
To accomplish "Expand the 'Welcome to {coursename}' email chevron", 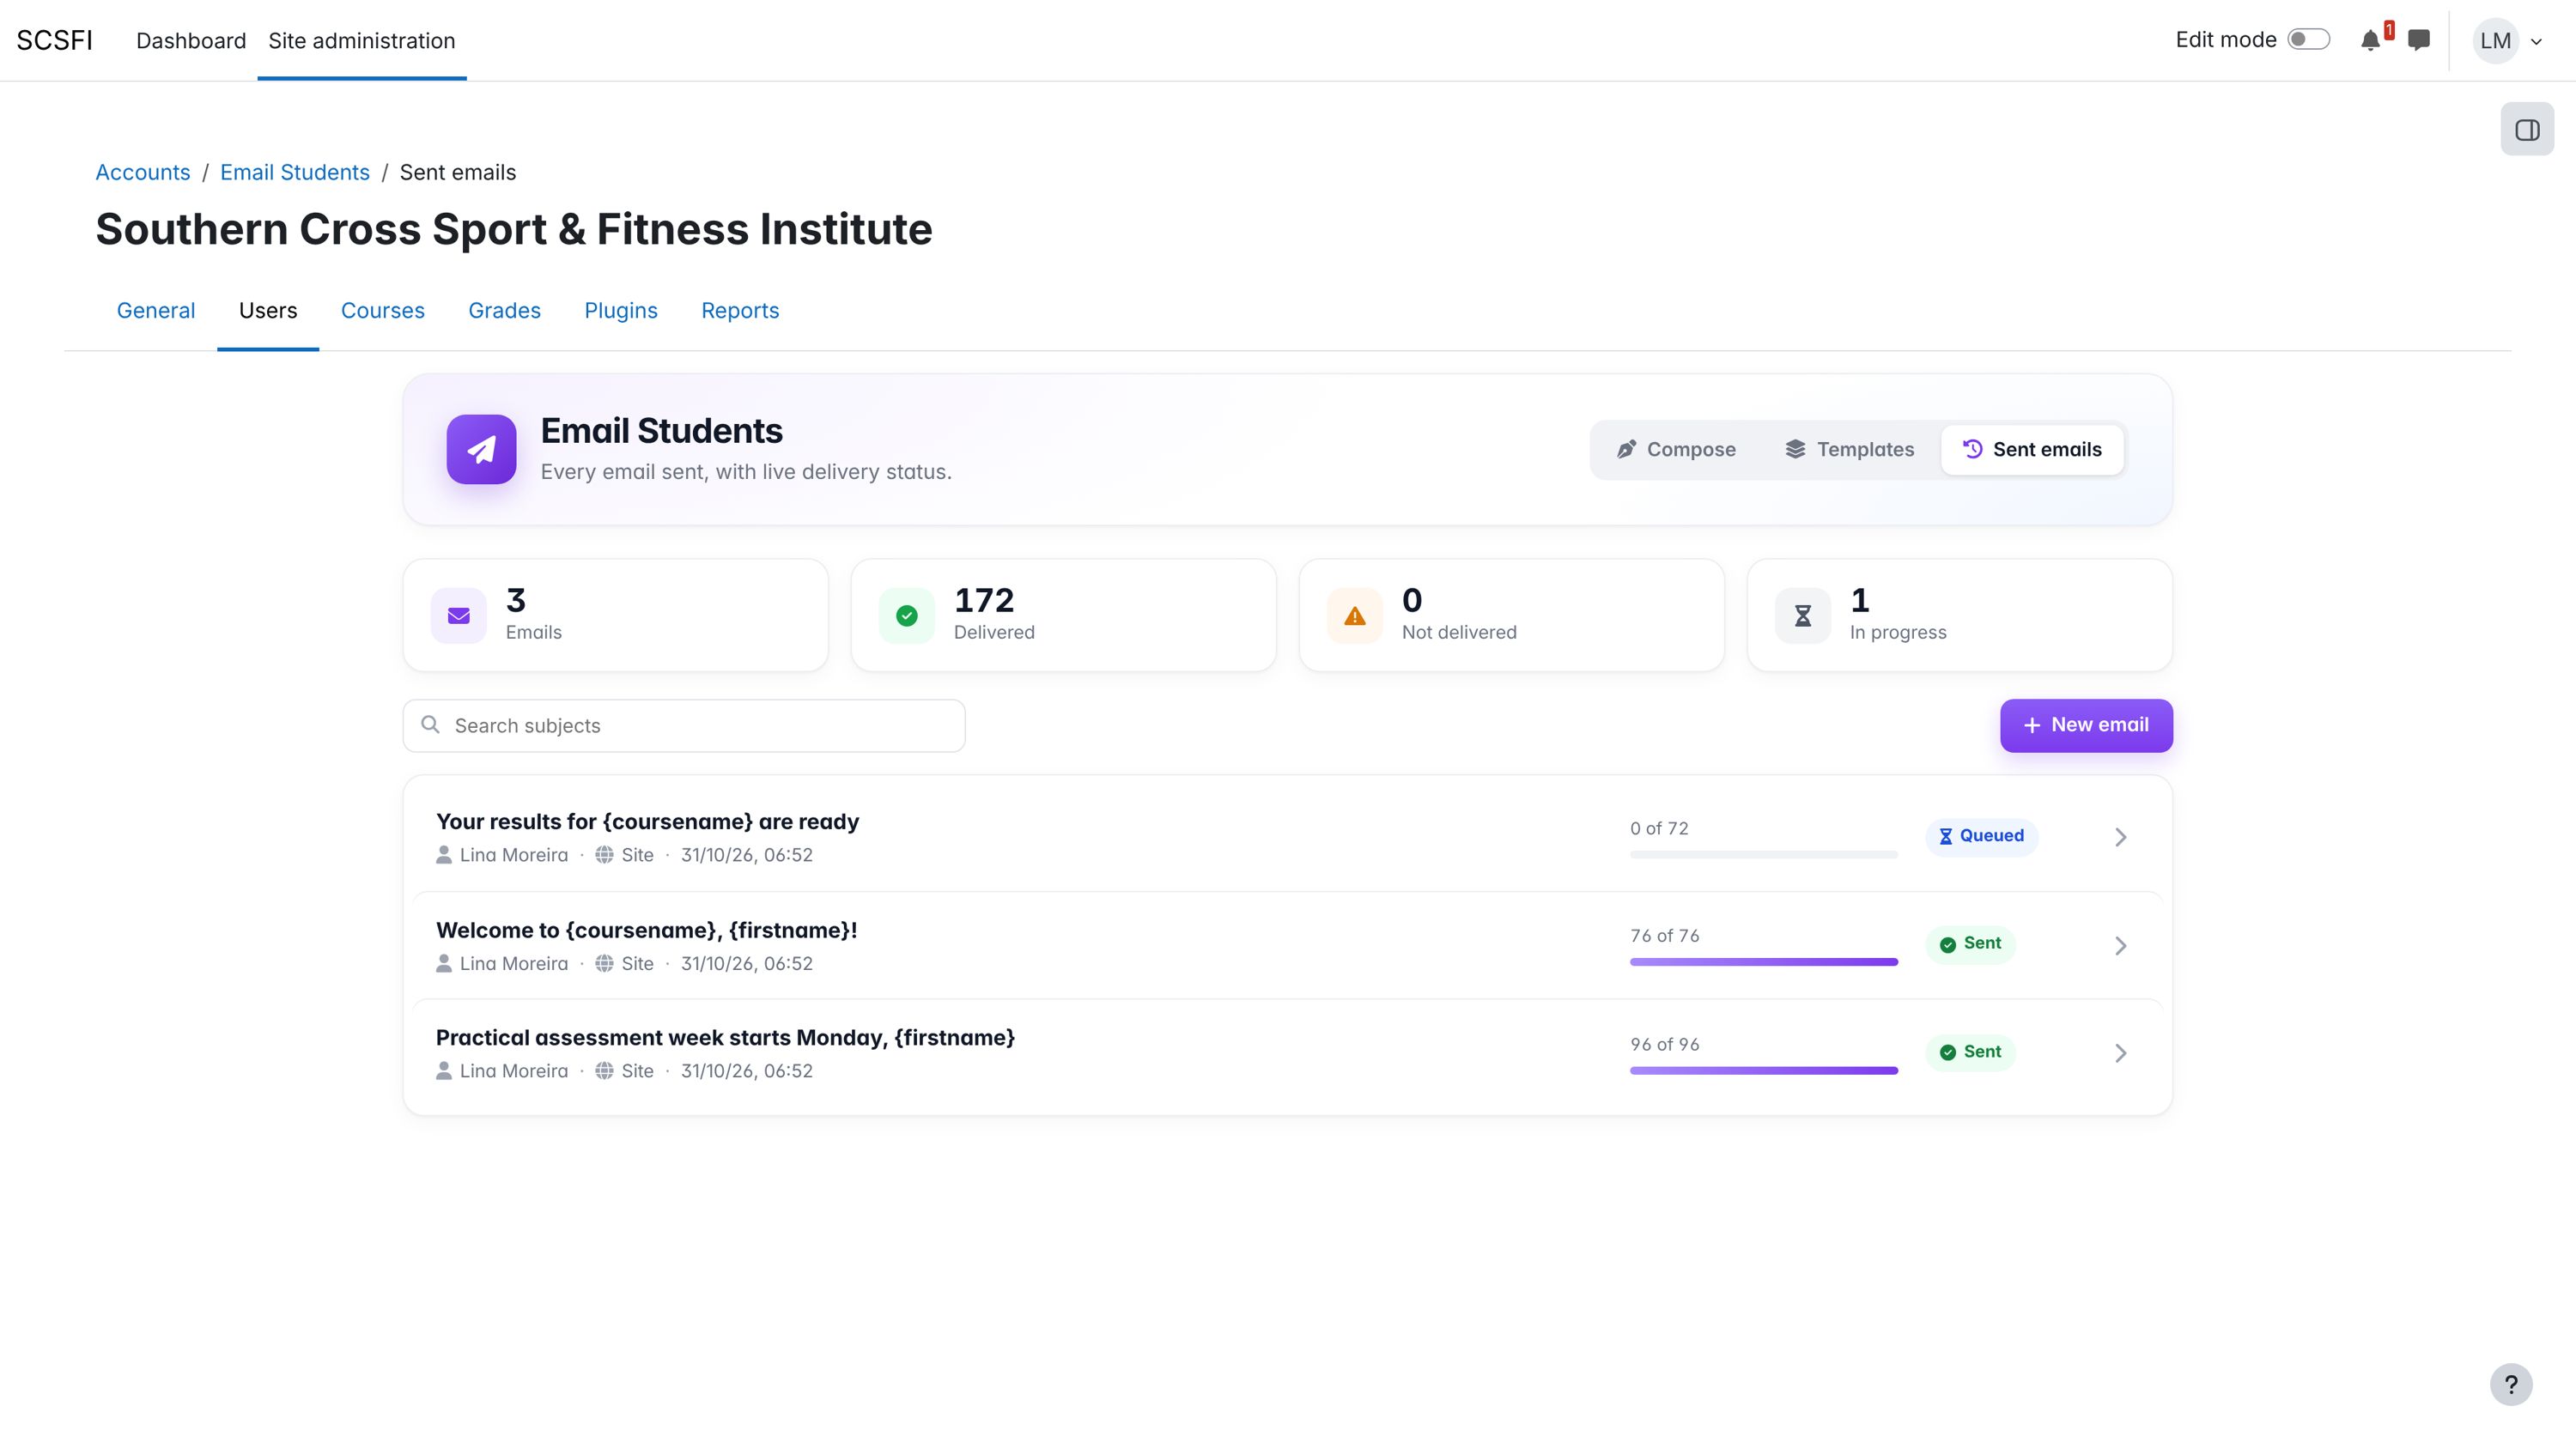I will 2120,945.
